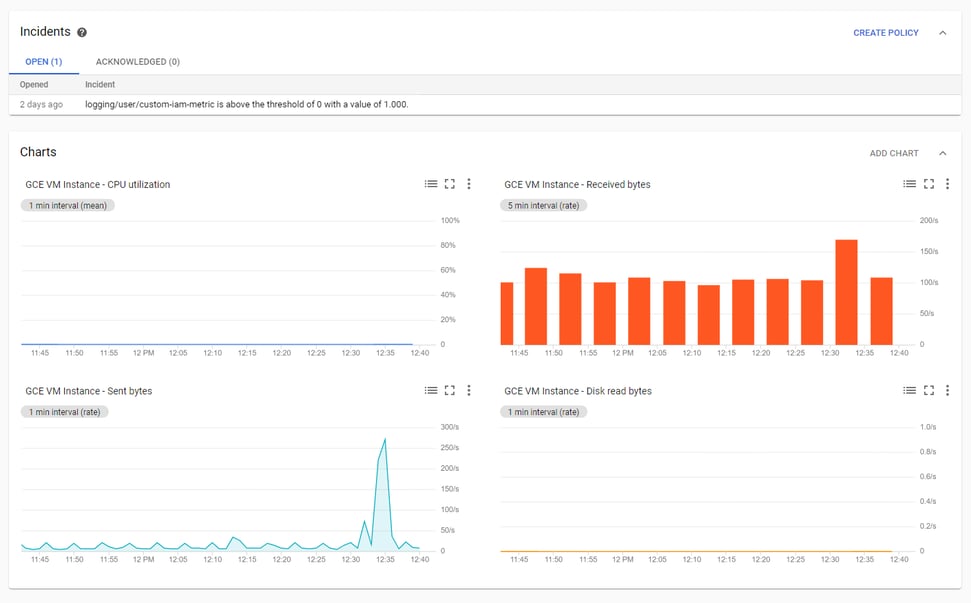Click the 'GCE VM Instance - Received bytes' title

click(x=577, y=184)
